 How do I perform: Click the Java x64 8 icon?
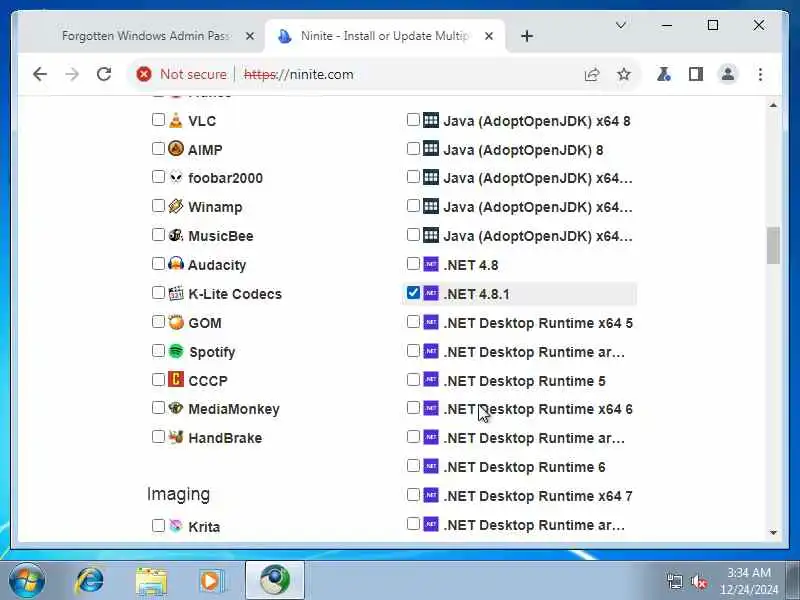431,120
